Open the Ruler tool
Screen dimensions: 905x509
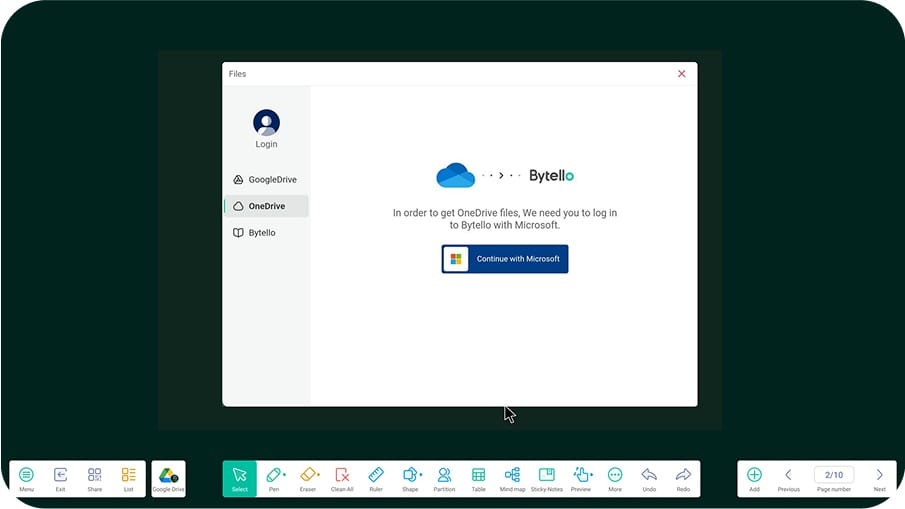tap(376, 478)
